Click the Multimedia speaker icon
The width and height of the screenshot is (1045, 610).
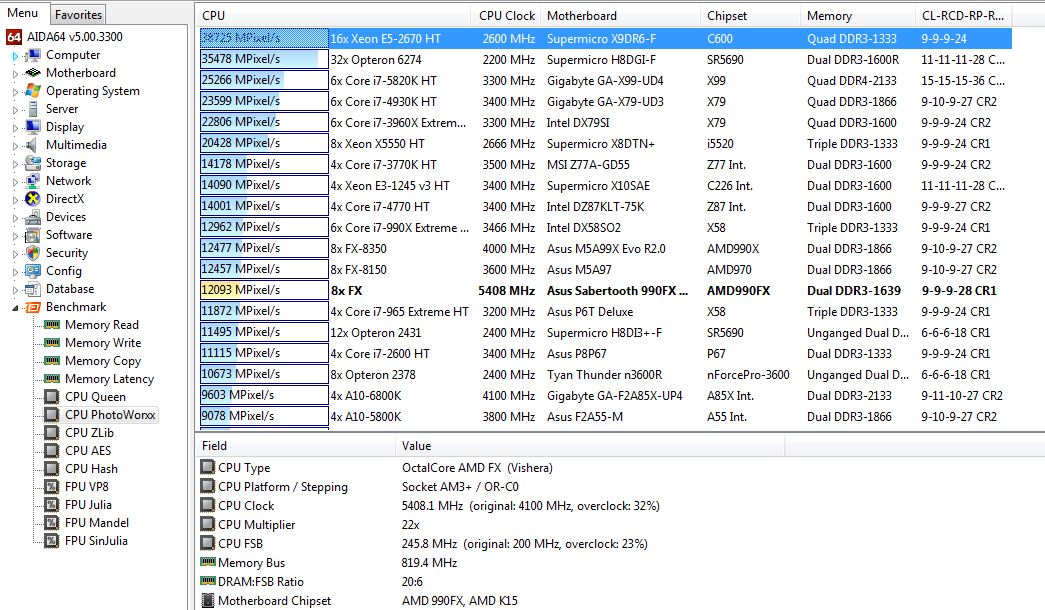coord(33,145)
